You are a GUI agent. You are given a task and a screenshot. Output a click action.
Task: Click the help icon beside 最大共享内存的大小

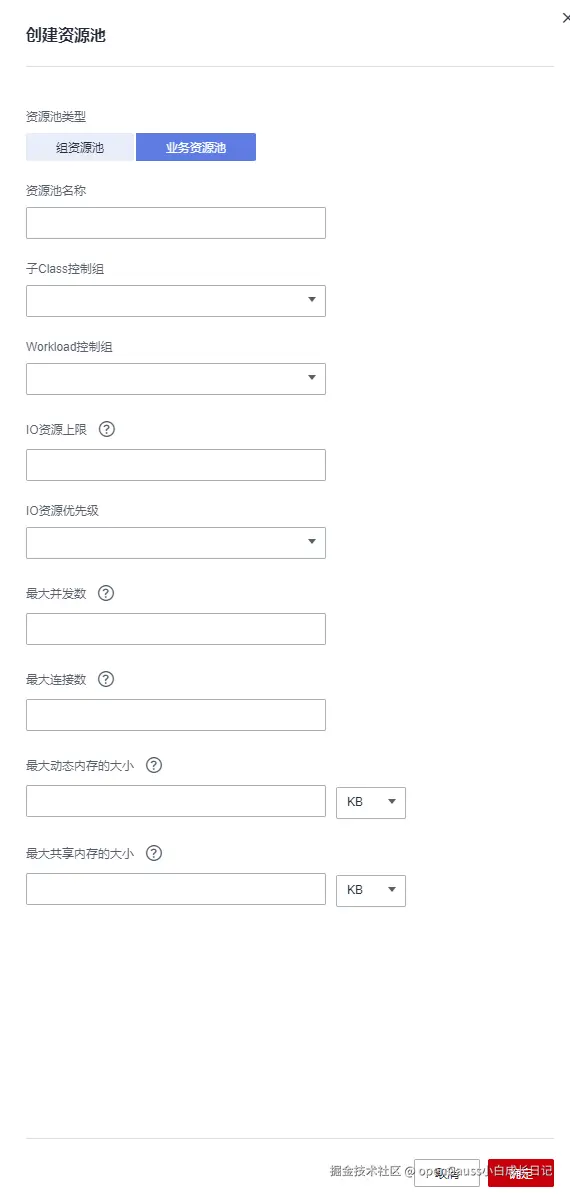(x=154, y=854)
